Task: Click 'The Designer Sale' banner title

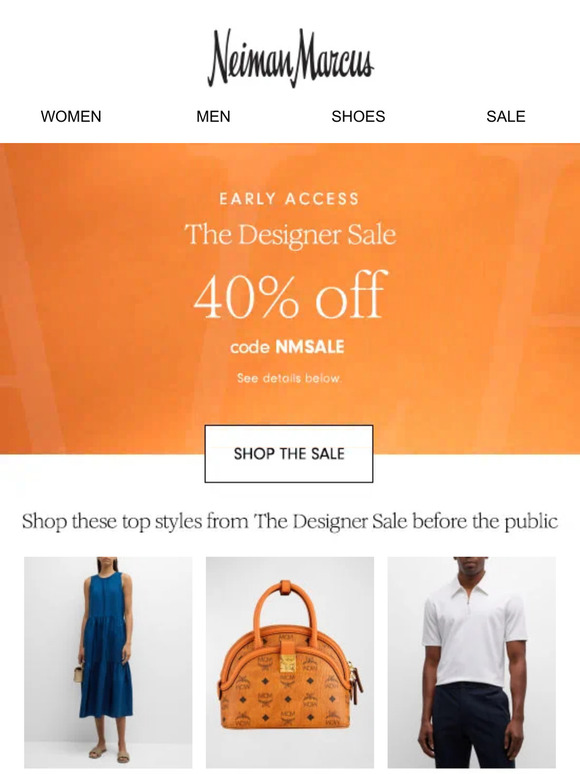Action: [290, 235]
